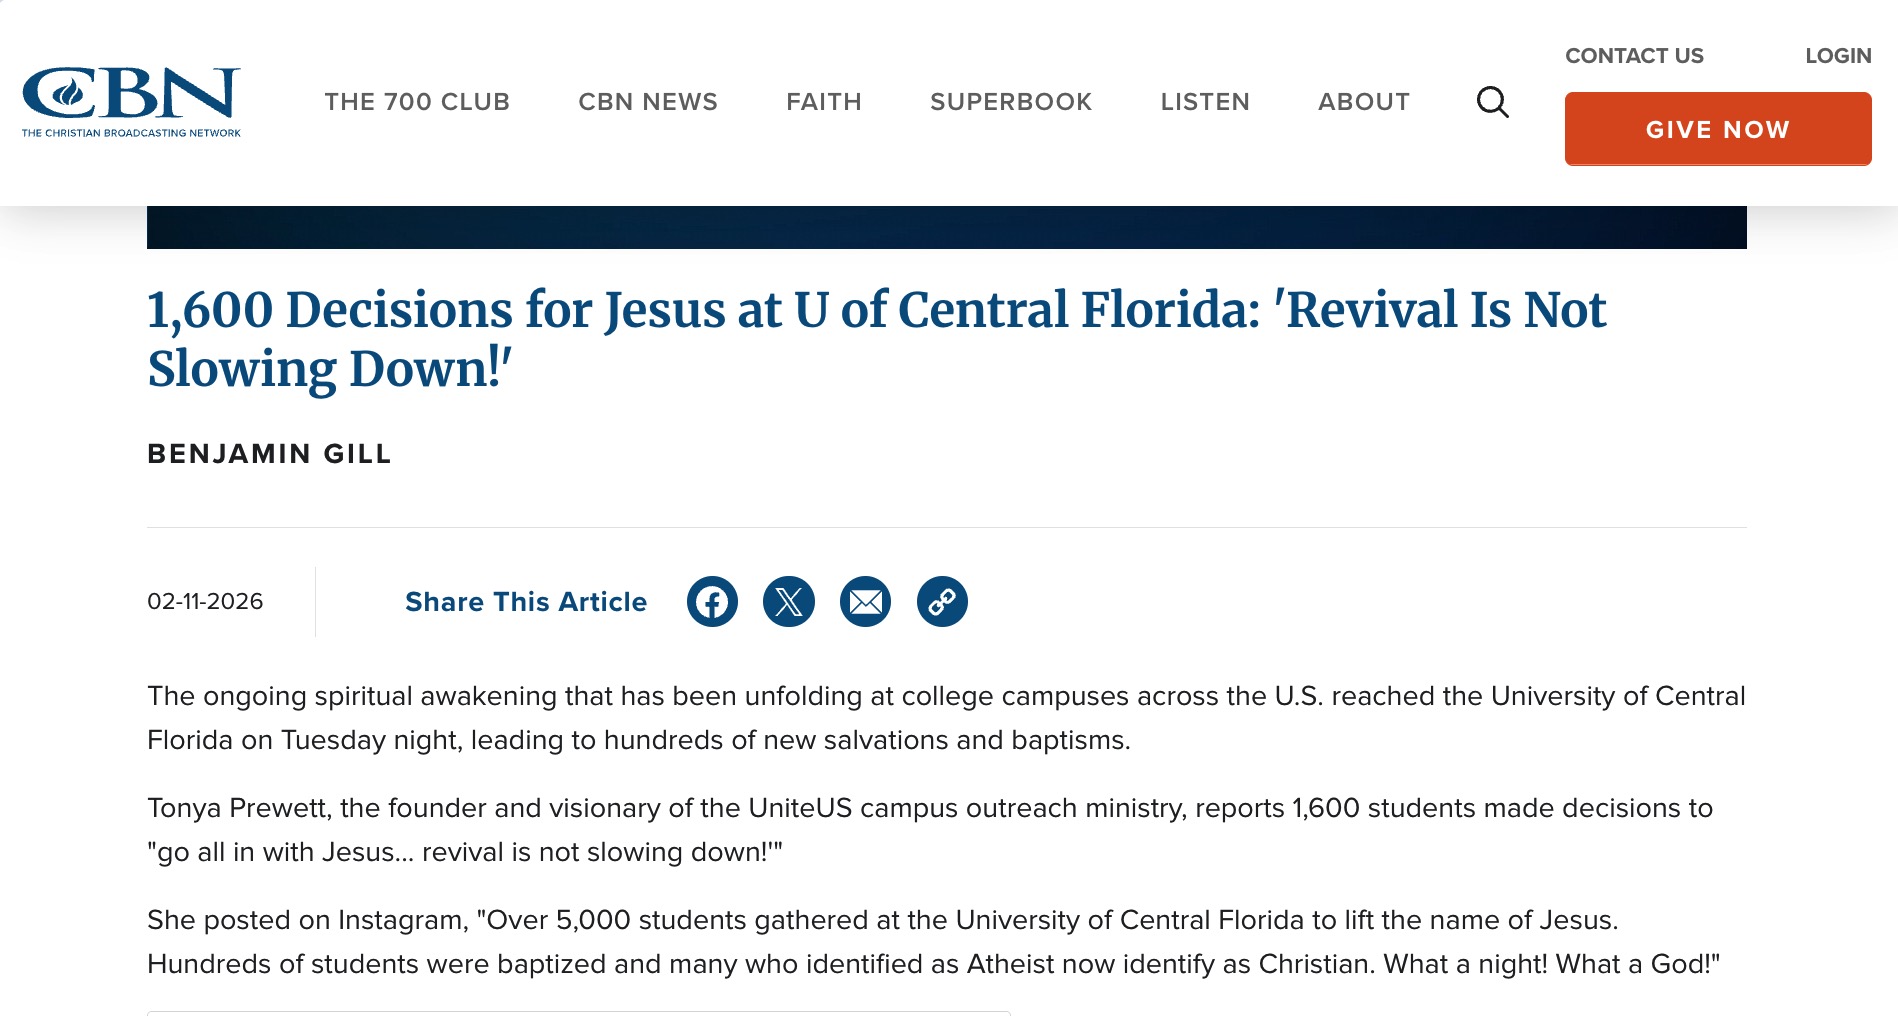This screenshot has height=1016, width=1898.
Task: Select Superbook in the navigation bar
Action: tap(1011, 102)
